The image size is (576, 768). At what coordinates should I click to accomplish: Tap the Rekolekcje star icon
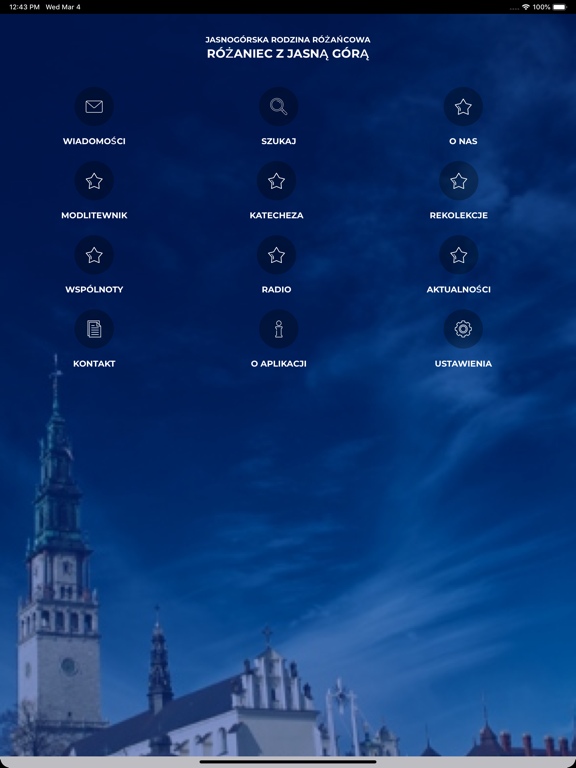tap(459, 181)
